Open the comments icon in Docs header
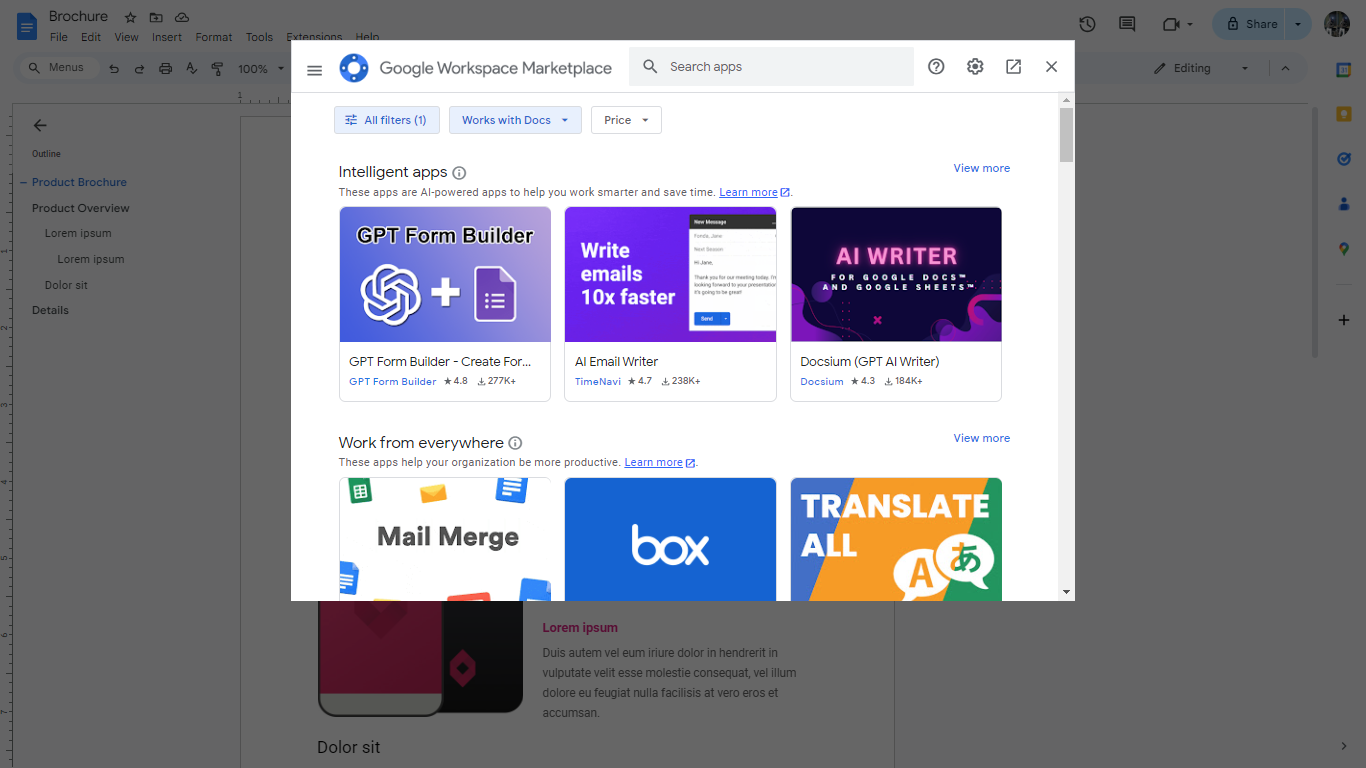This screenshot has height=768, width=1366. (1127, 24)
